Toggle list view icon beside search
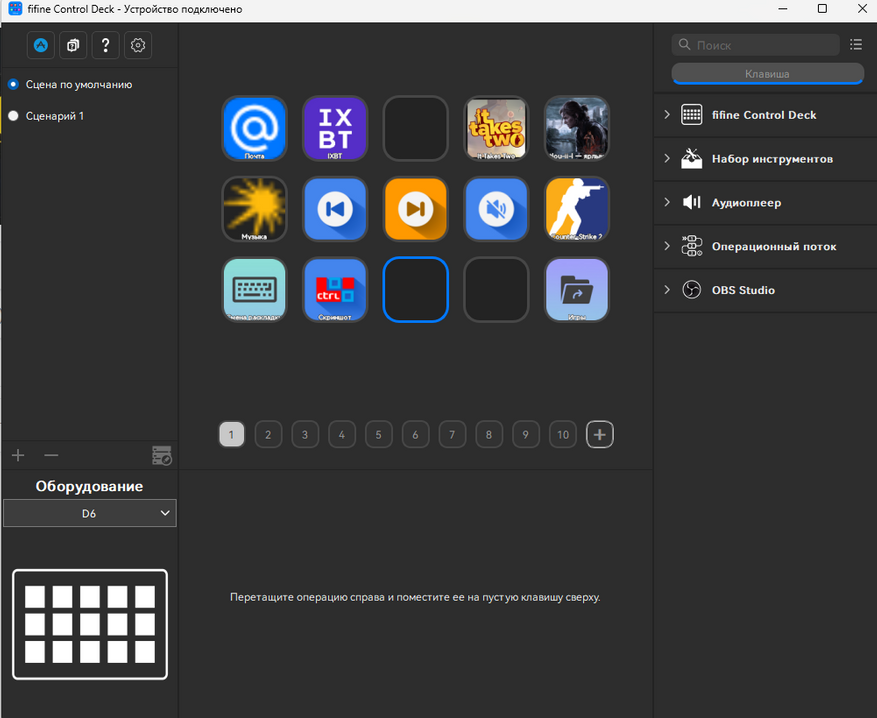 point(856,45)
